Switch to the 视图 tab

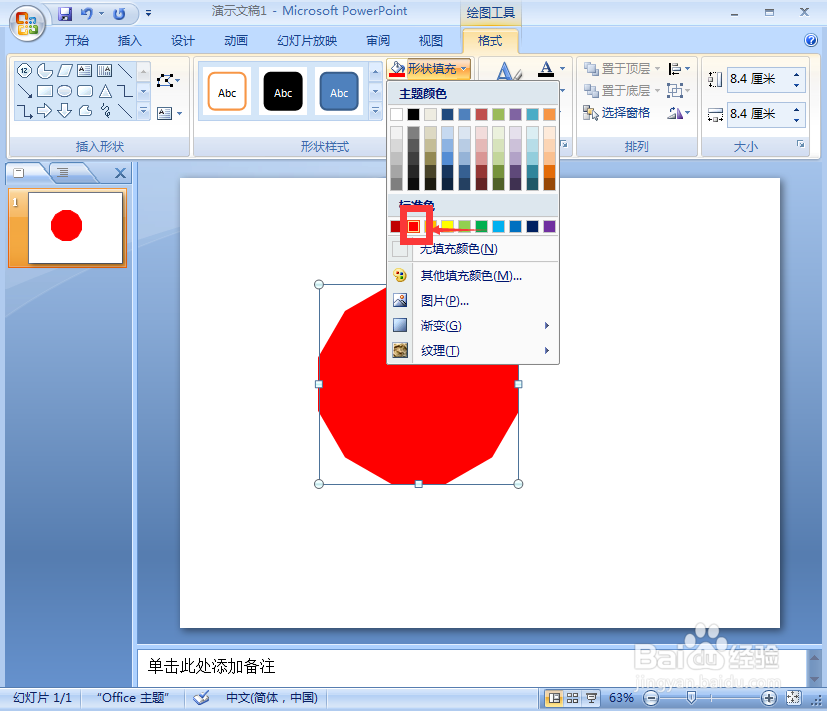pos(430,41)
